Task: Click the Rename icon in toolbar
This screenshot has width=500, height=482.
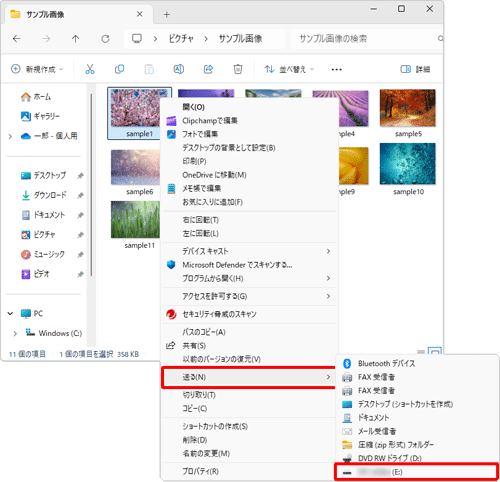Action: pos(179,69)
